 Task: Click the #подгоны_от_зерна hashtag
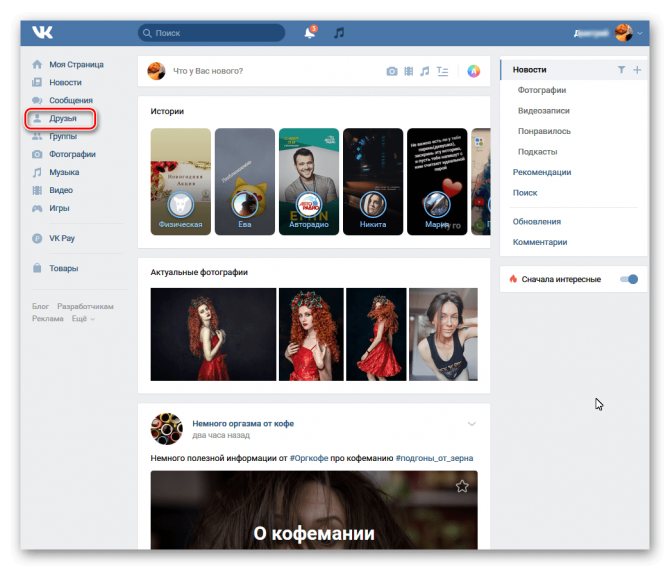click(x=434, y=458)
